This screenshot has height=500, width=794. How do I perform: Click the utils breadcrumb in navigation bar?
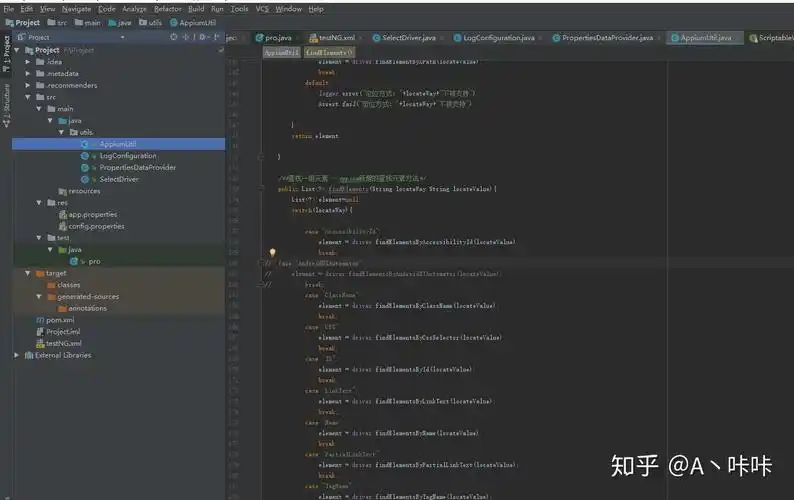click(150, 23)
